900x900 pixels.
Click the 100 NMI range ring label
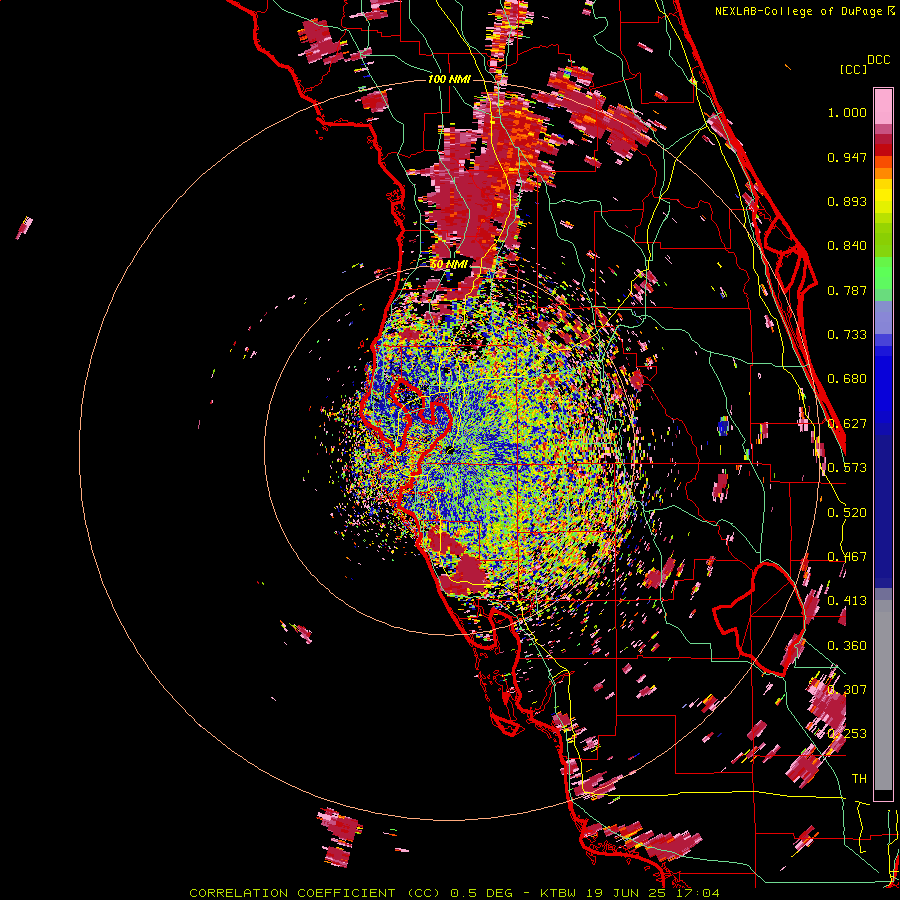tap(449, 79)
